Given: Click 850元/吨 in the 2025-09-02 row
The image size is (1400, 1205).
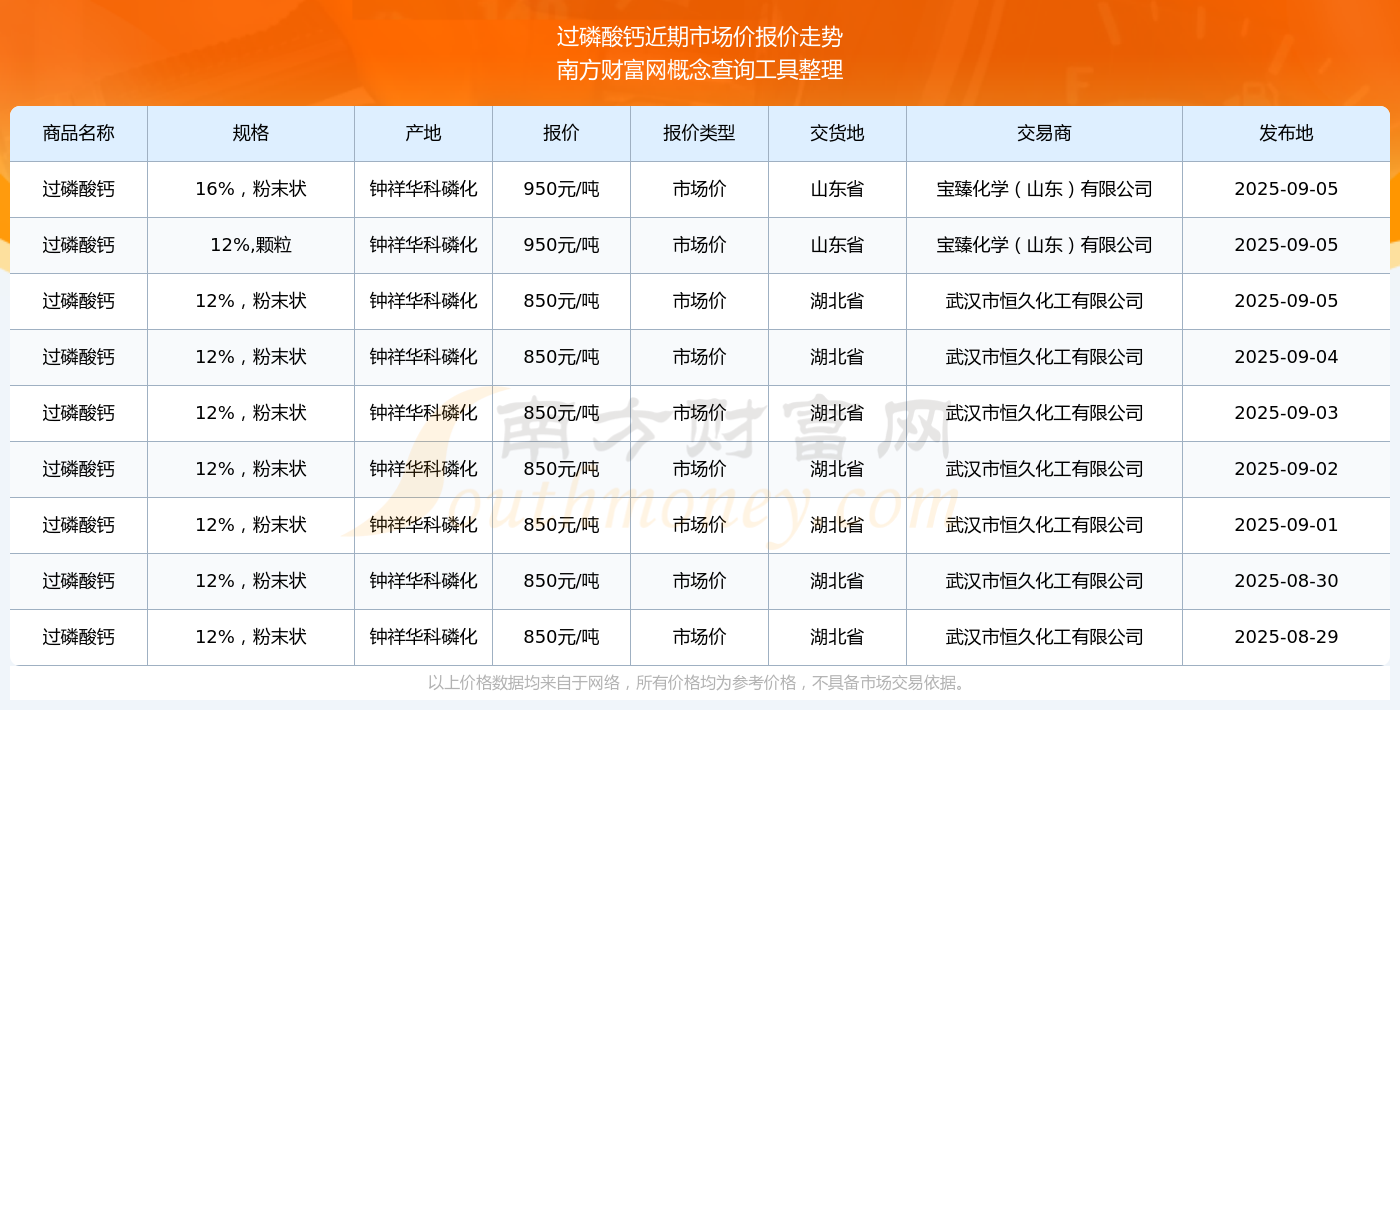Looking at the screenshot, I should coord(561,469).
